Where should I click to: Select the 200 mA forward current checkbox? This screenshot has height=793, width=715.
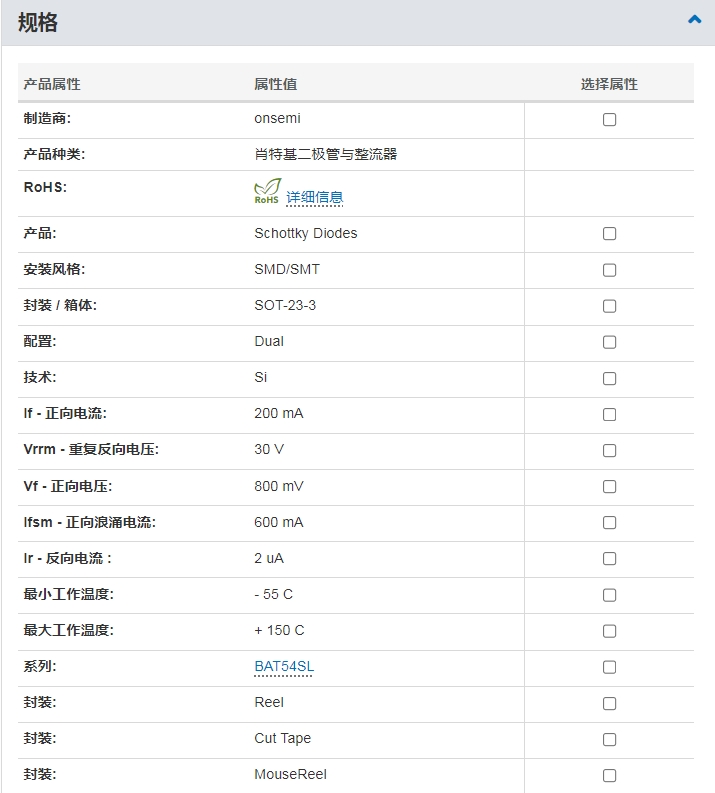609,414
